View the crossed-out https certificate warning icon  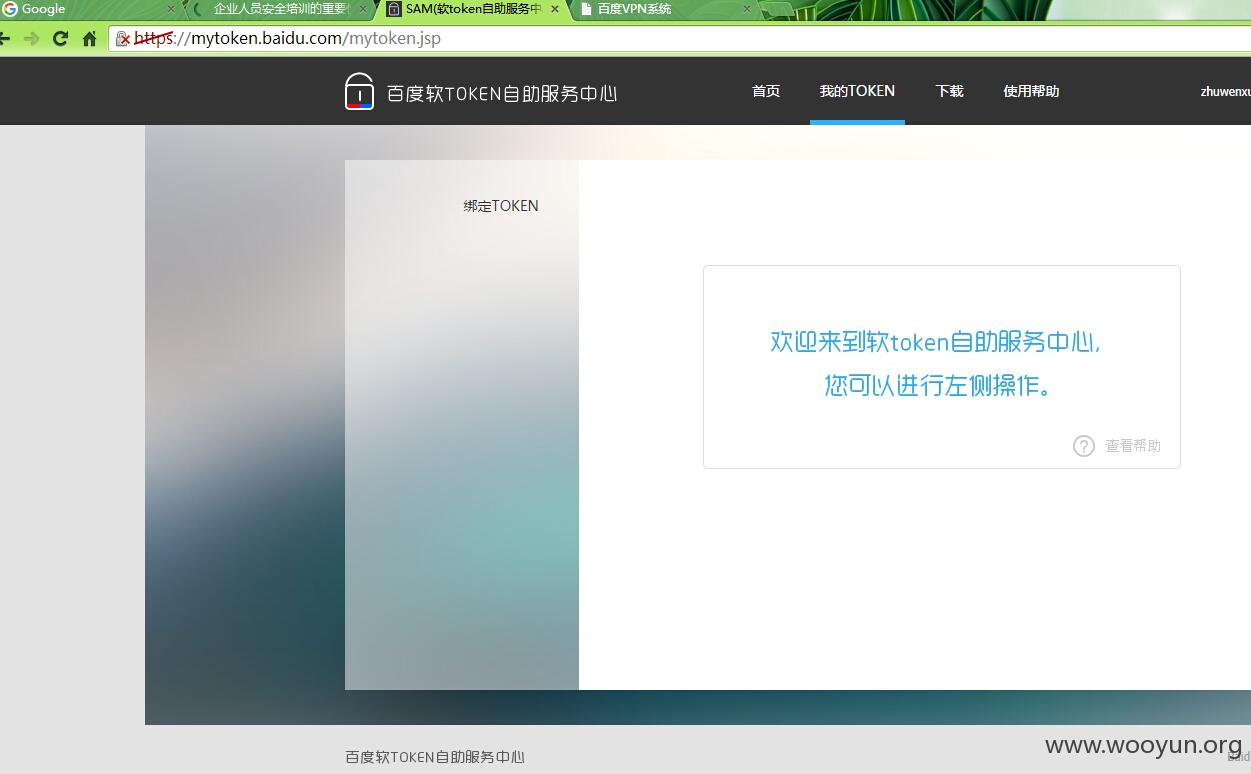point(123,39)
